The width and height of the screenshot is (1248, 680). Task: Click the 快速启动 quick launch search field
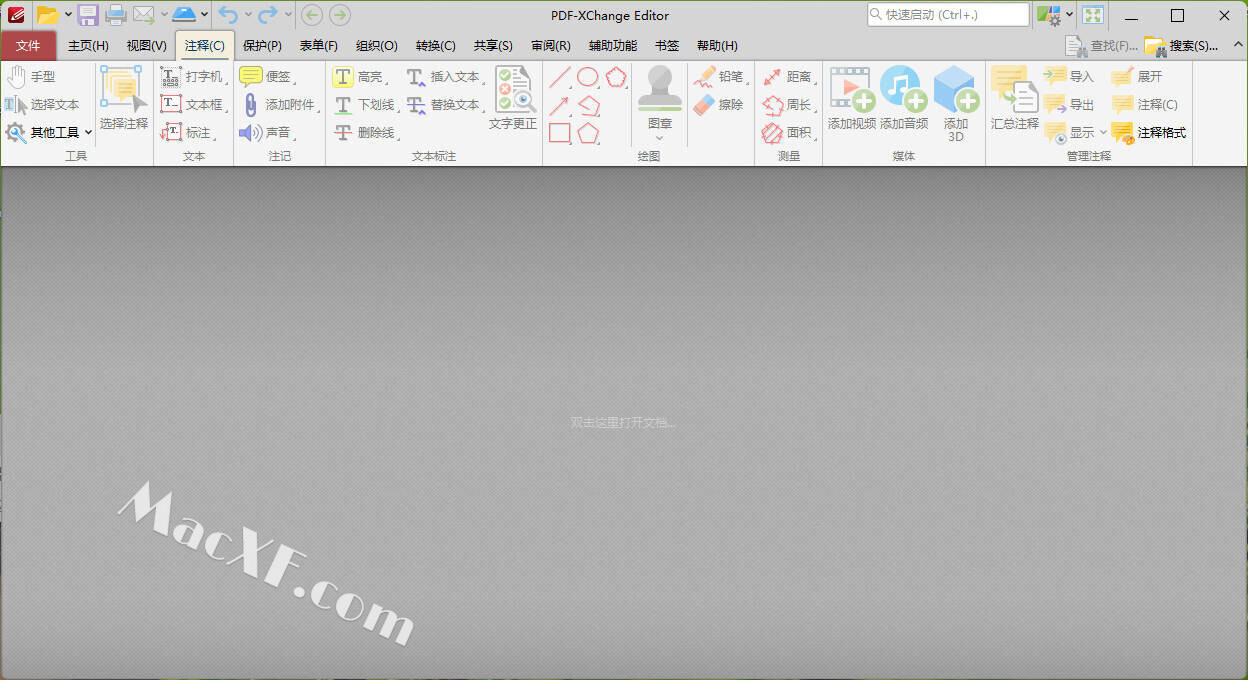[947, 15]
